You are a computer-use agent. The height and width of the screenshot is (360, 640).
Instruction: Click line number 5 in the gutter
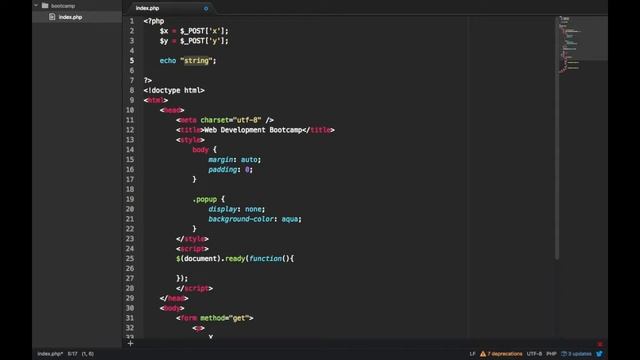click(131, 61)
